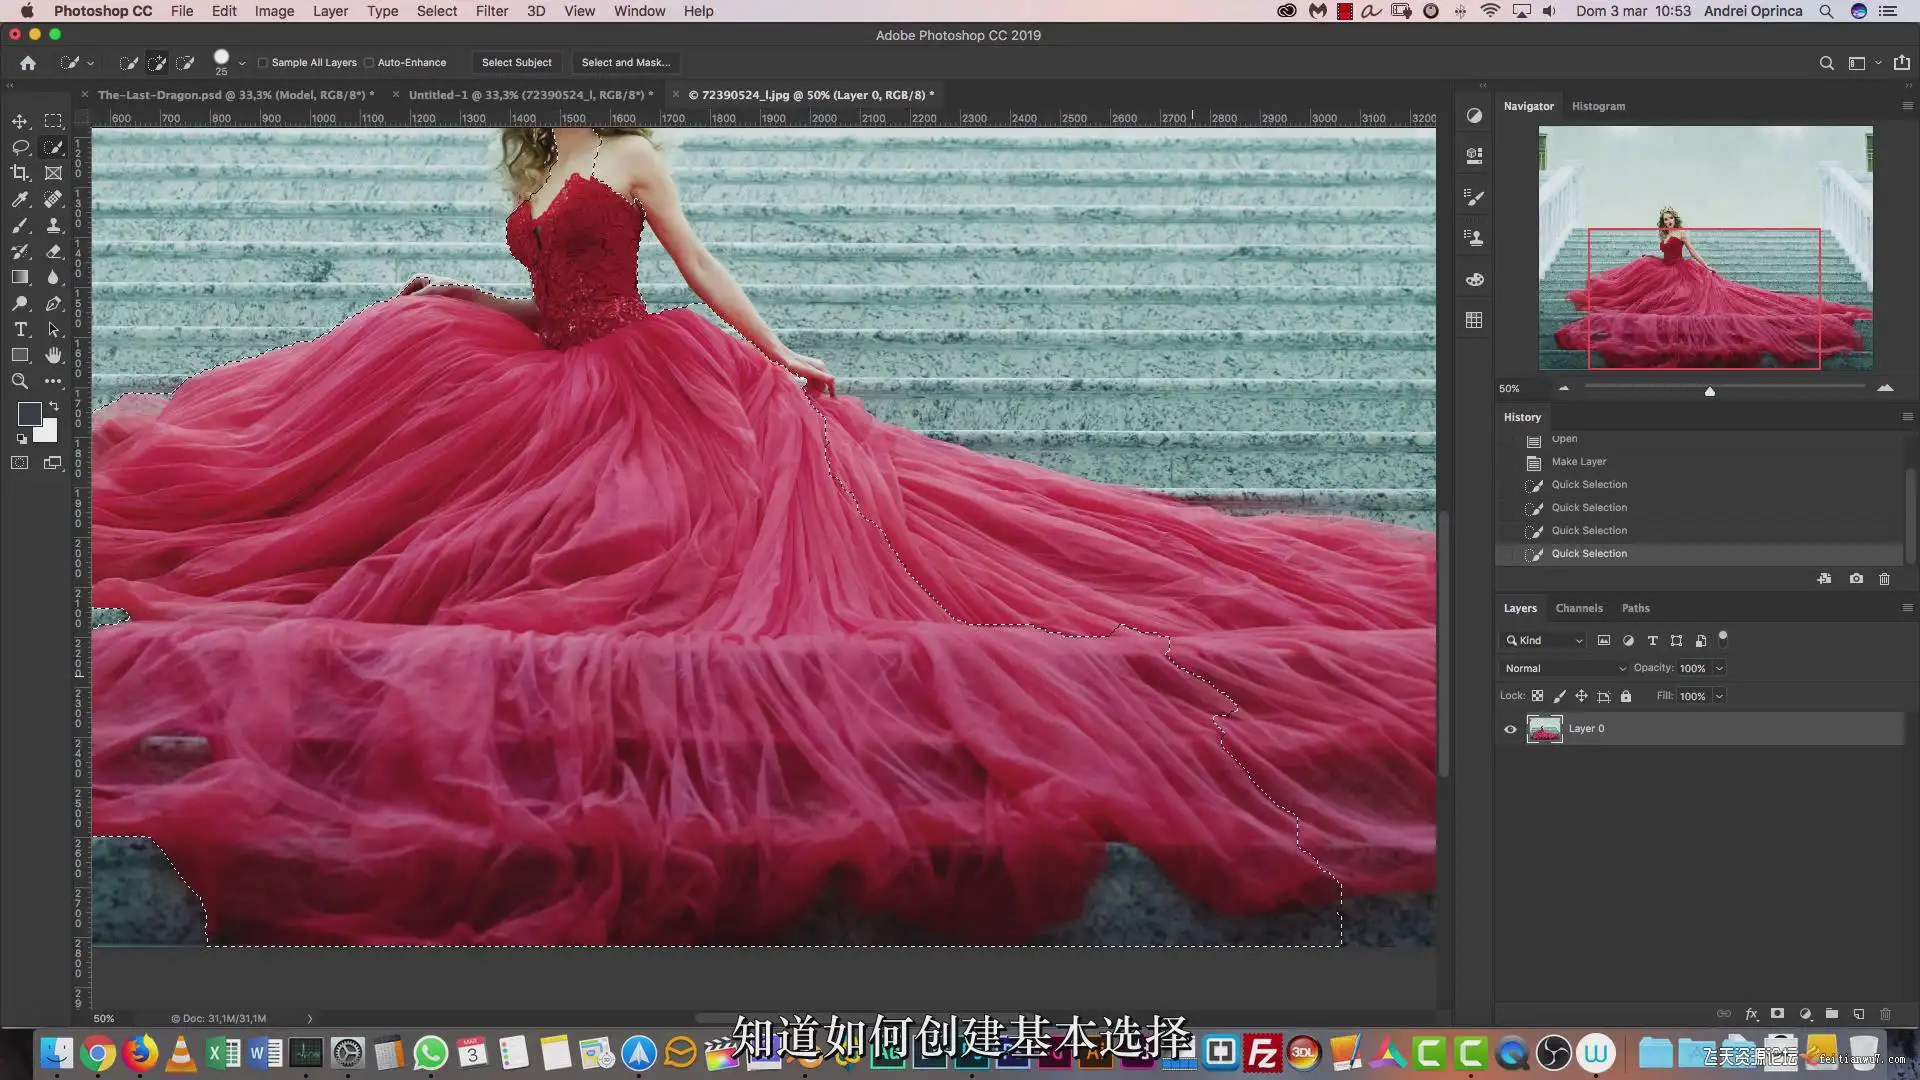Switch to the Channels tab
The image size is (1920, 1080).
tap(1578, 608)
